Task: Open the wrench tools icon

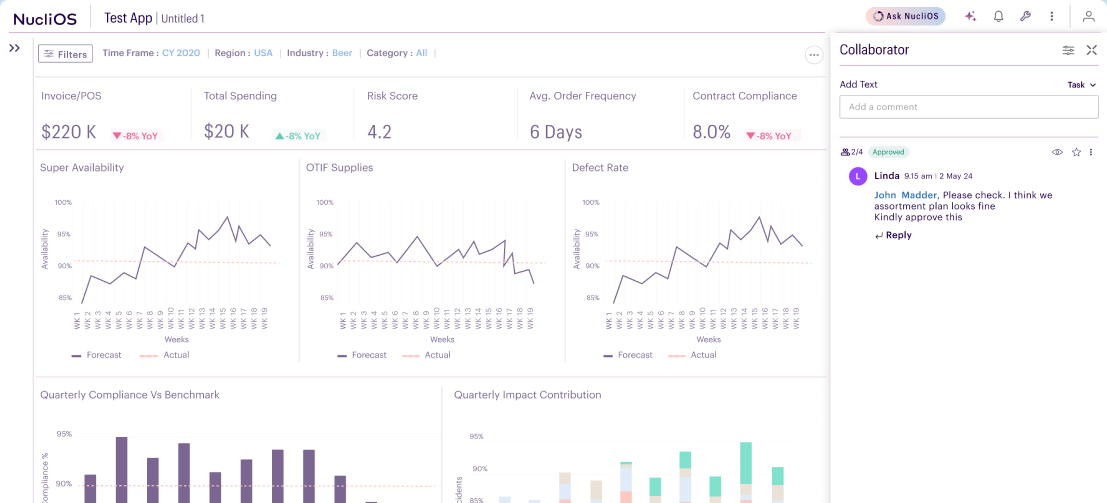Action: point(1025,16)
